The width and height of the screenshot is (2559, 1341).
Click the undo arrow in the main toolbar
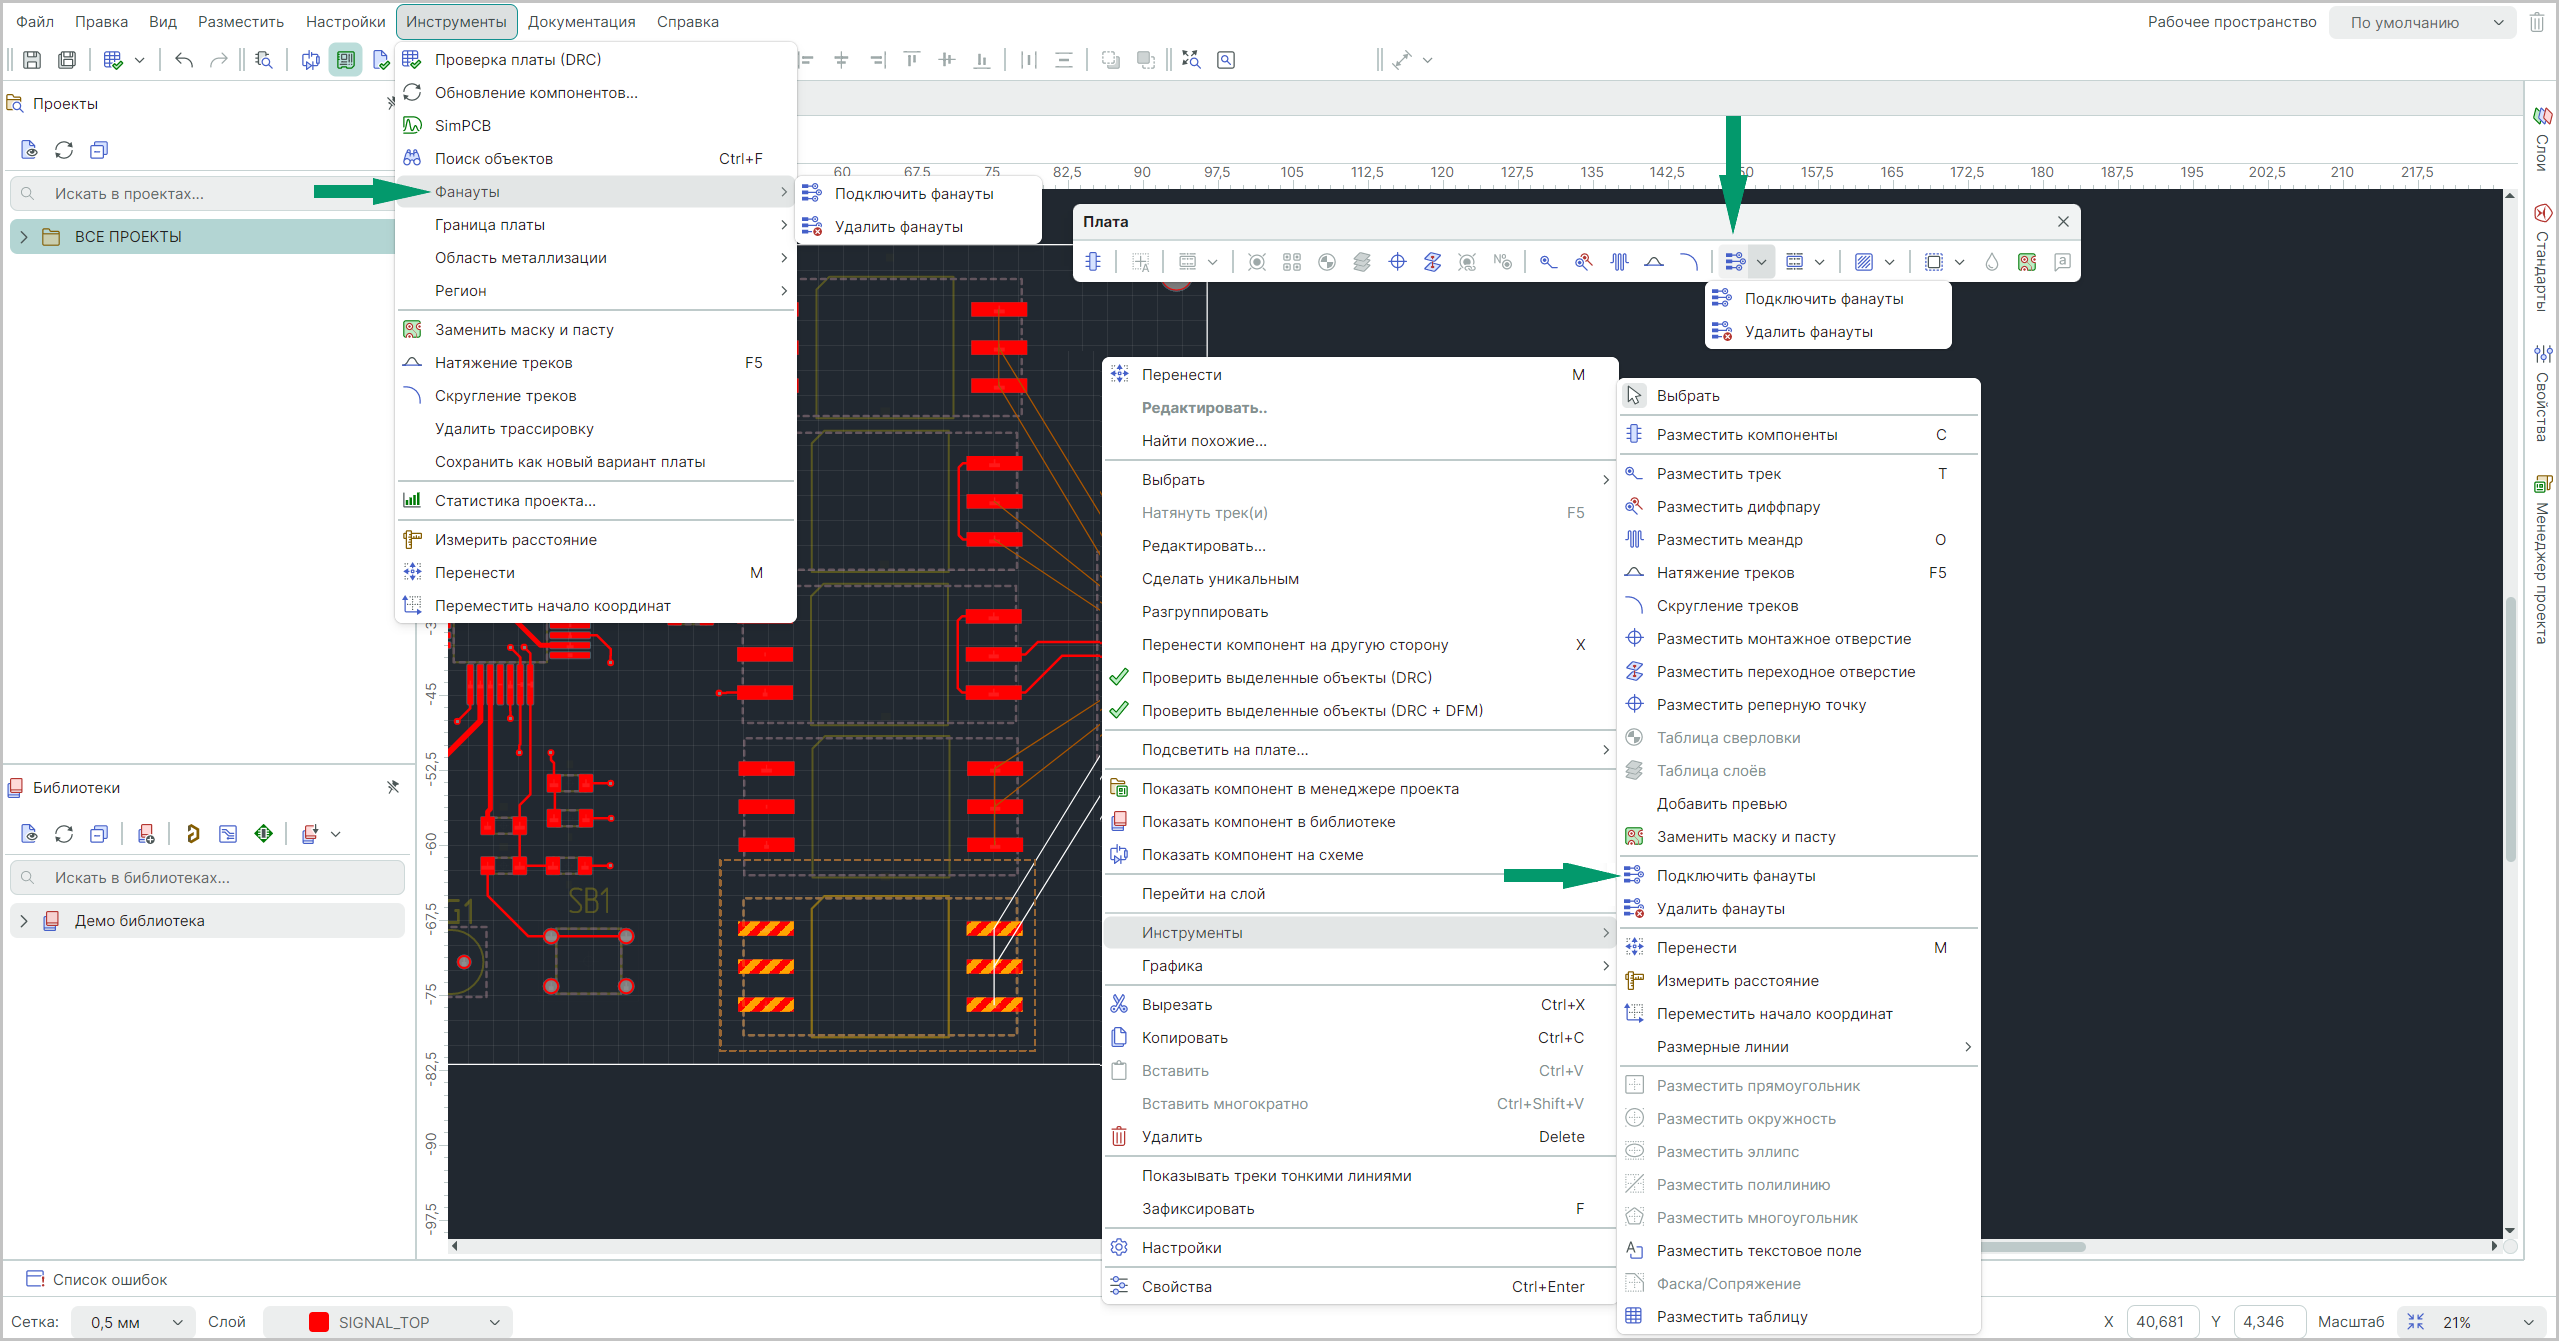tap(183, 60)
